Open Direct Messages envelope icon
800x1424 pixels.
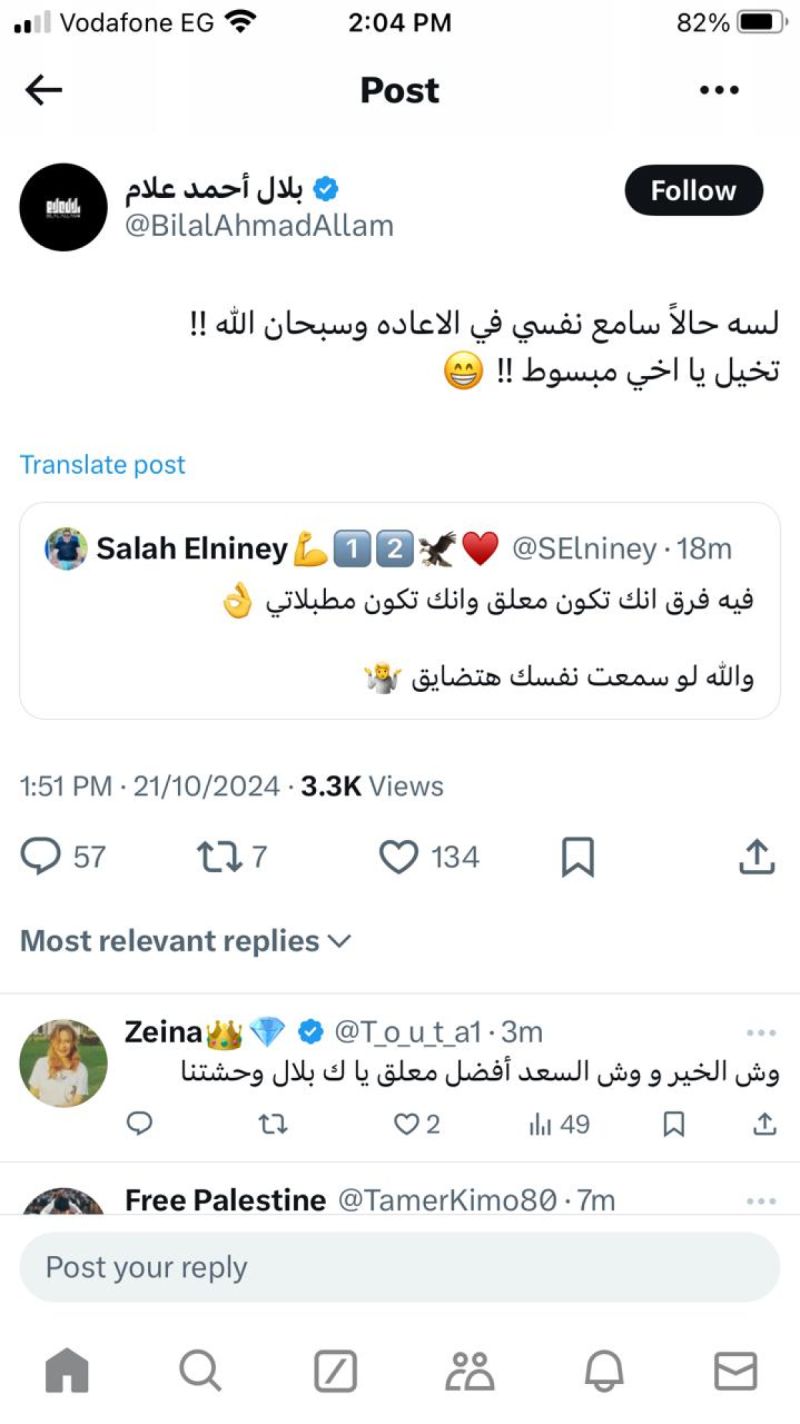point(737,1370)
